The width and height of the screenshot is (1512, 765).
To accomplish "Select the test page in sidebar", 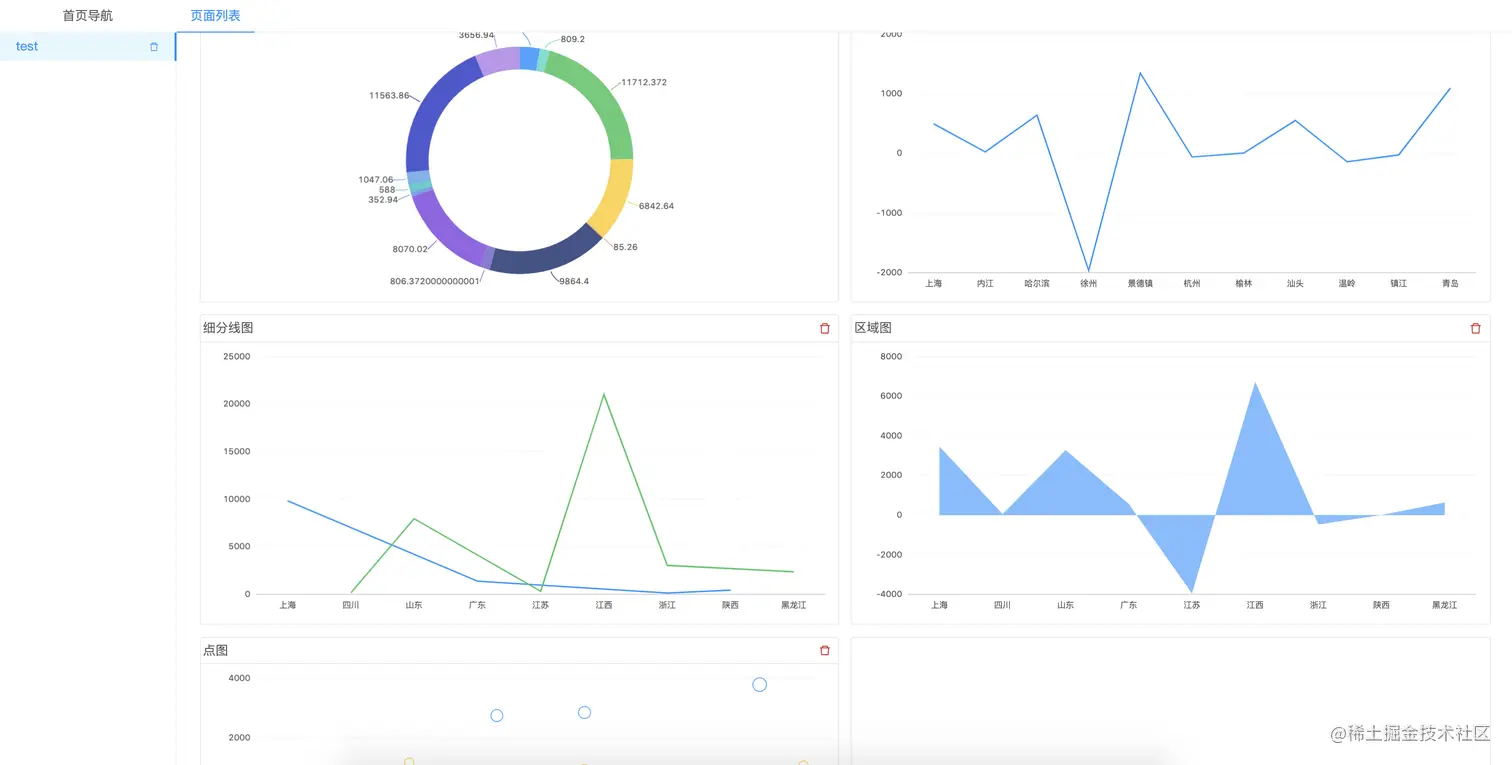I will (88, 46).
